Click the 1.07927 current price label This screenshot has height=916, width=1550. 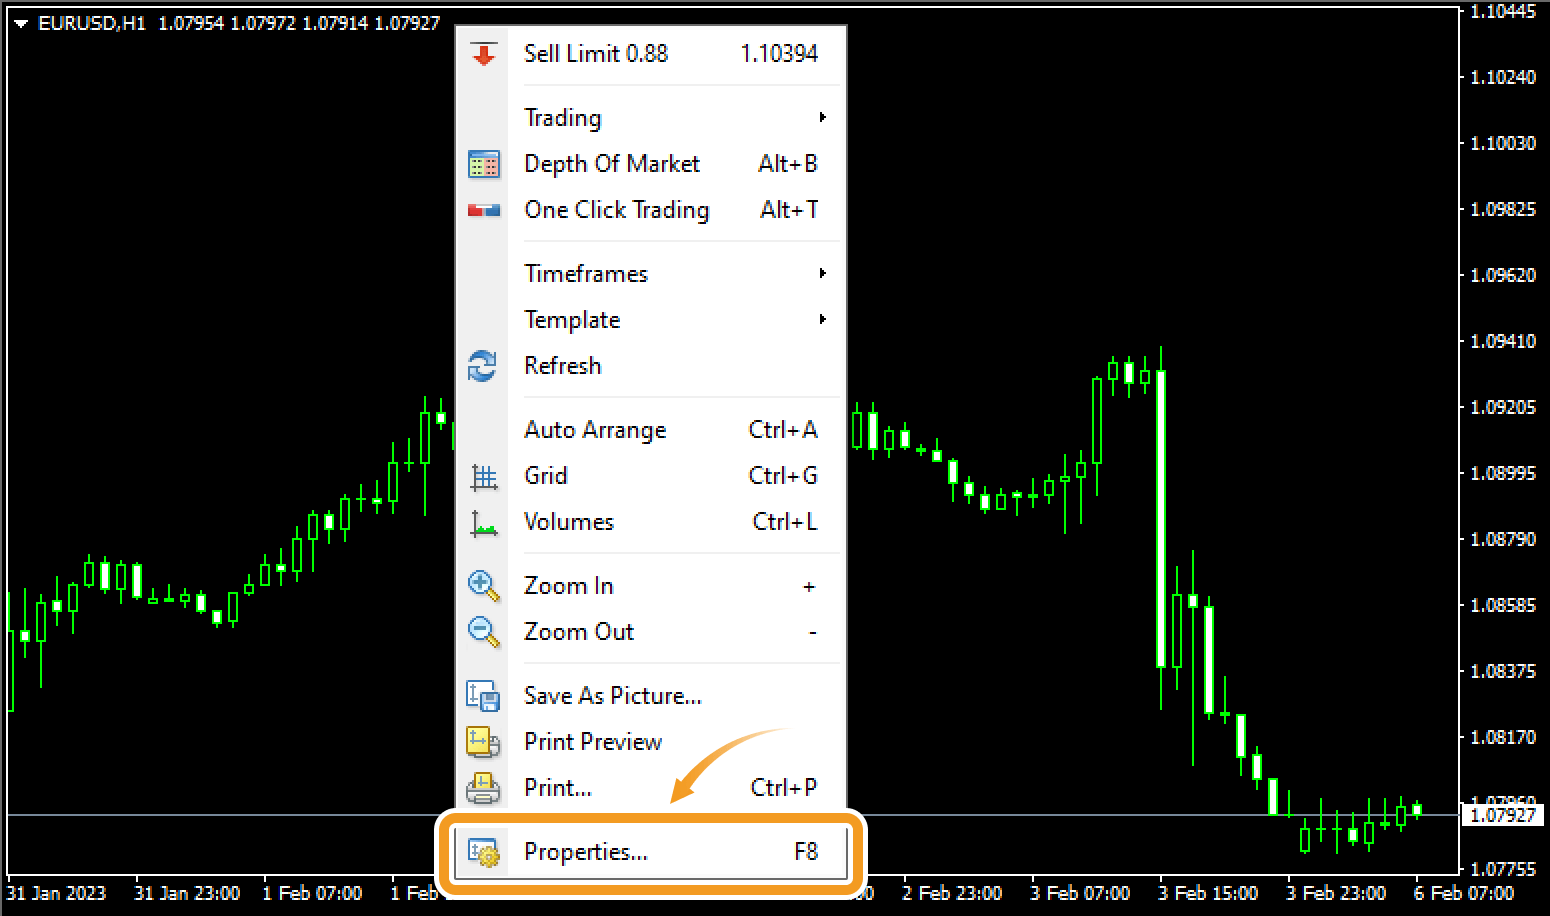1502,815
